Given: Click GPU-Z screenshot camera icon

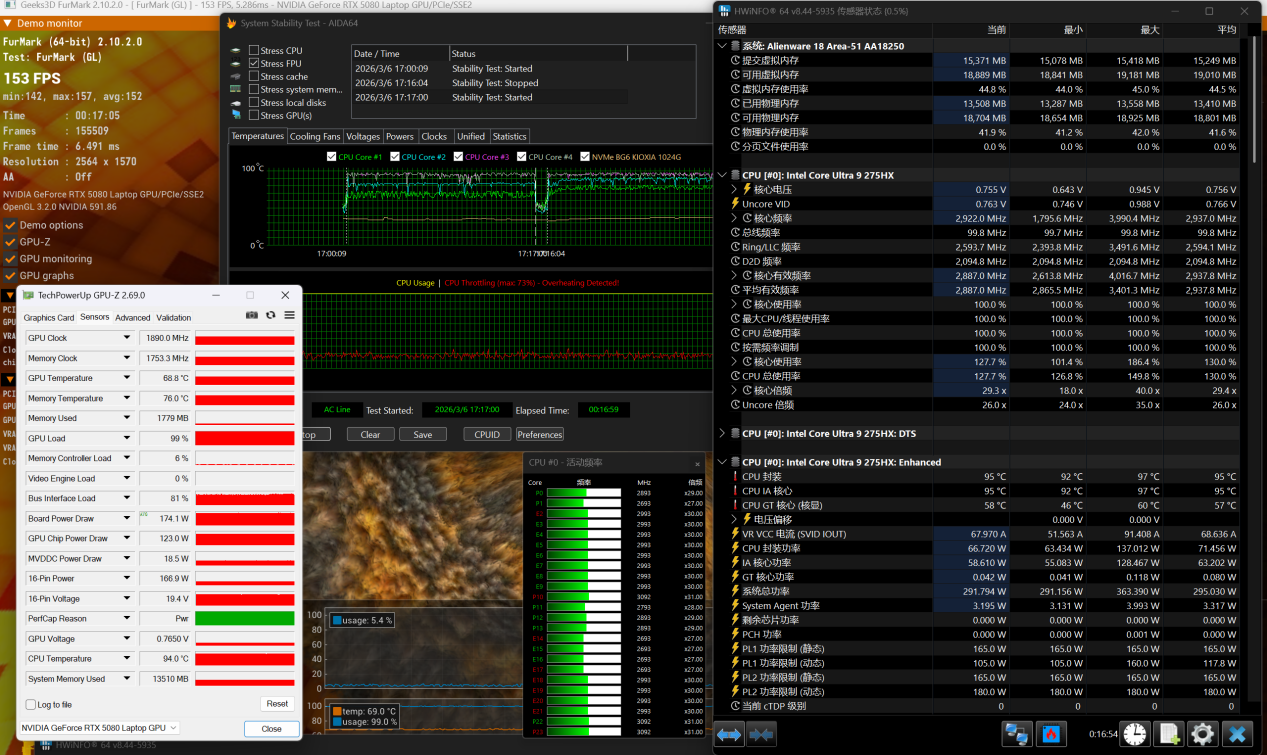Looking at the screenshot, I should coord(252,315).
